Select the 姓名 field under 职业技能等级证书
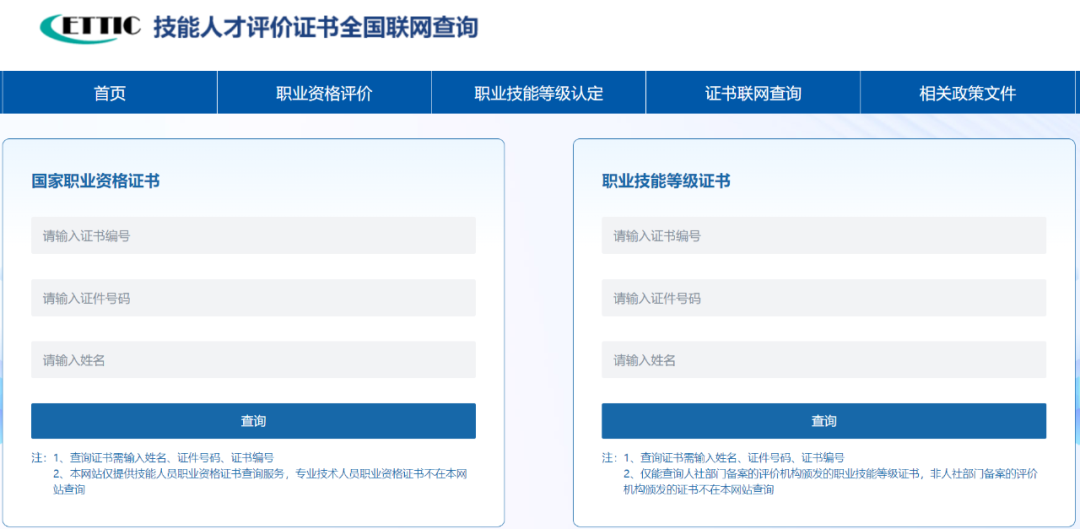1080x529 pixels. click(823, 360)
